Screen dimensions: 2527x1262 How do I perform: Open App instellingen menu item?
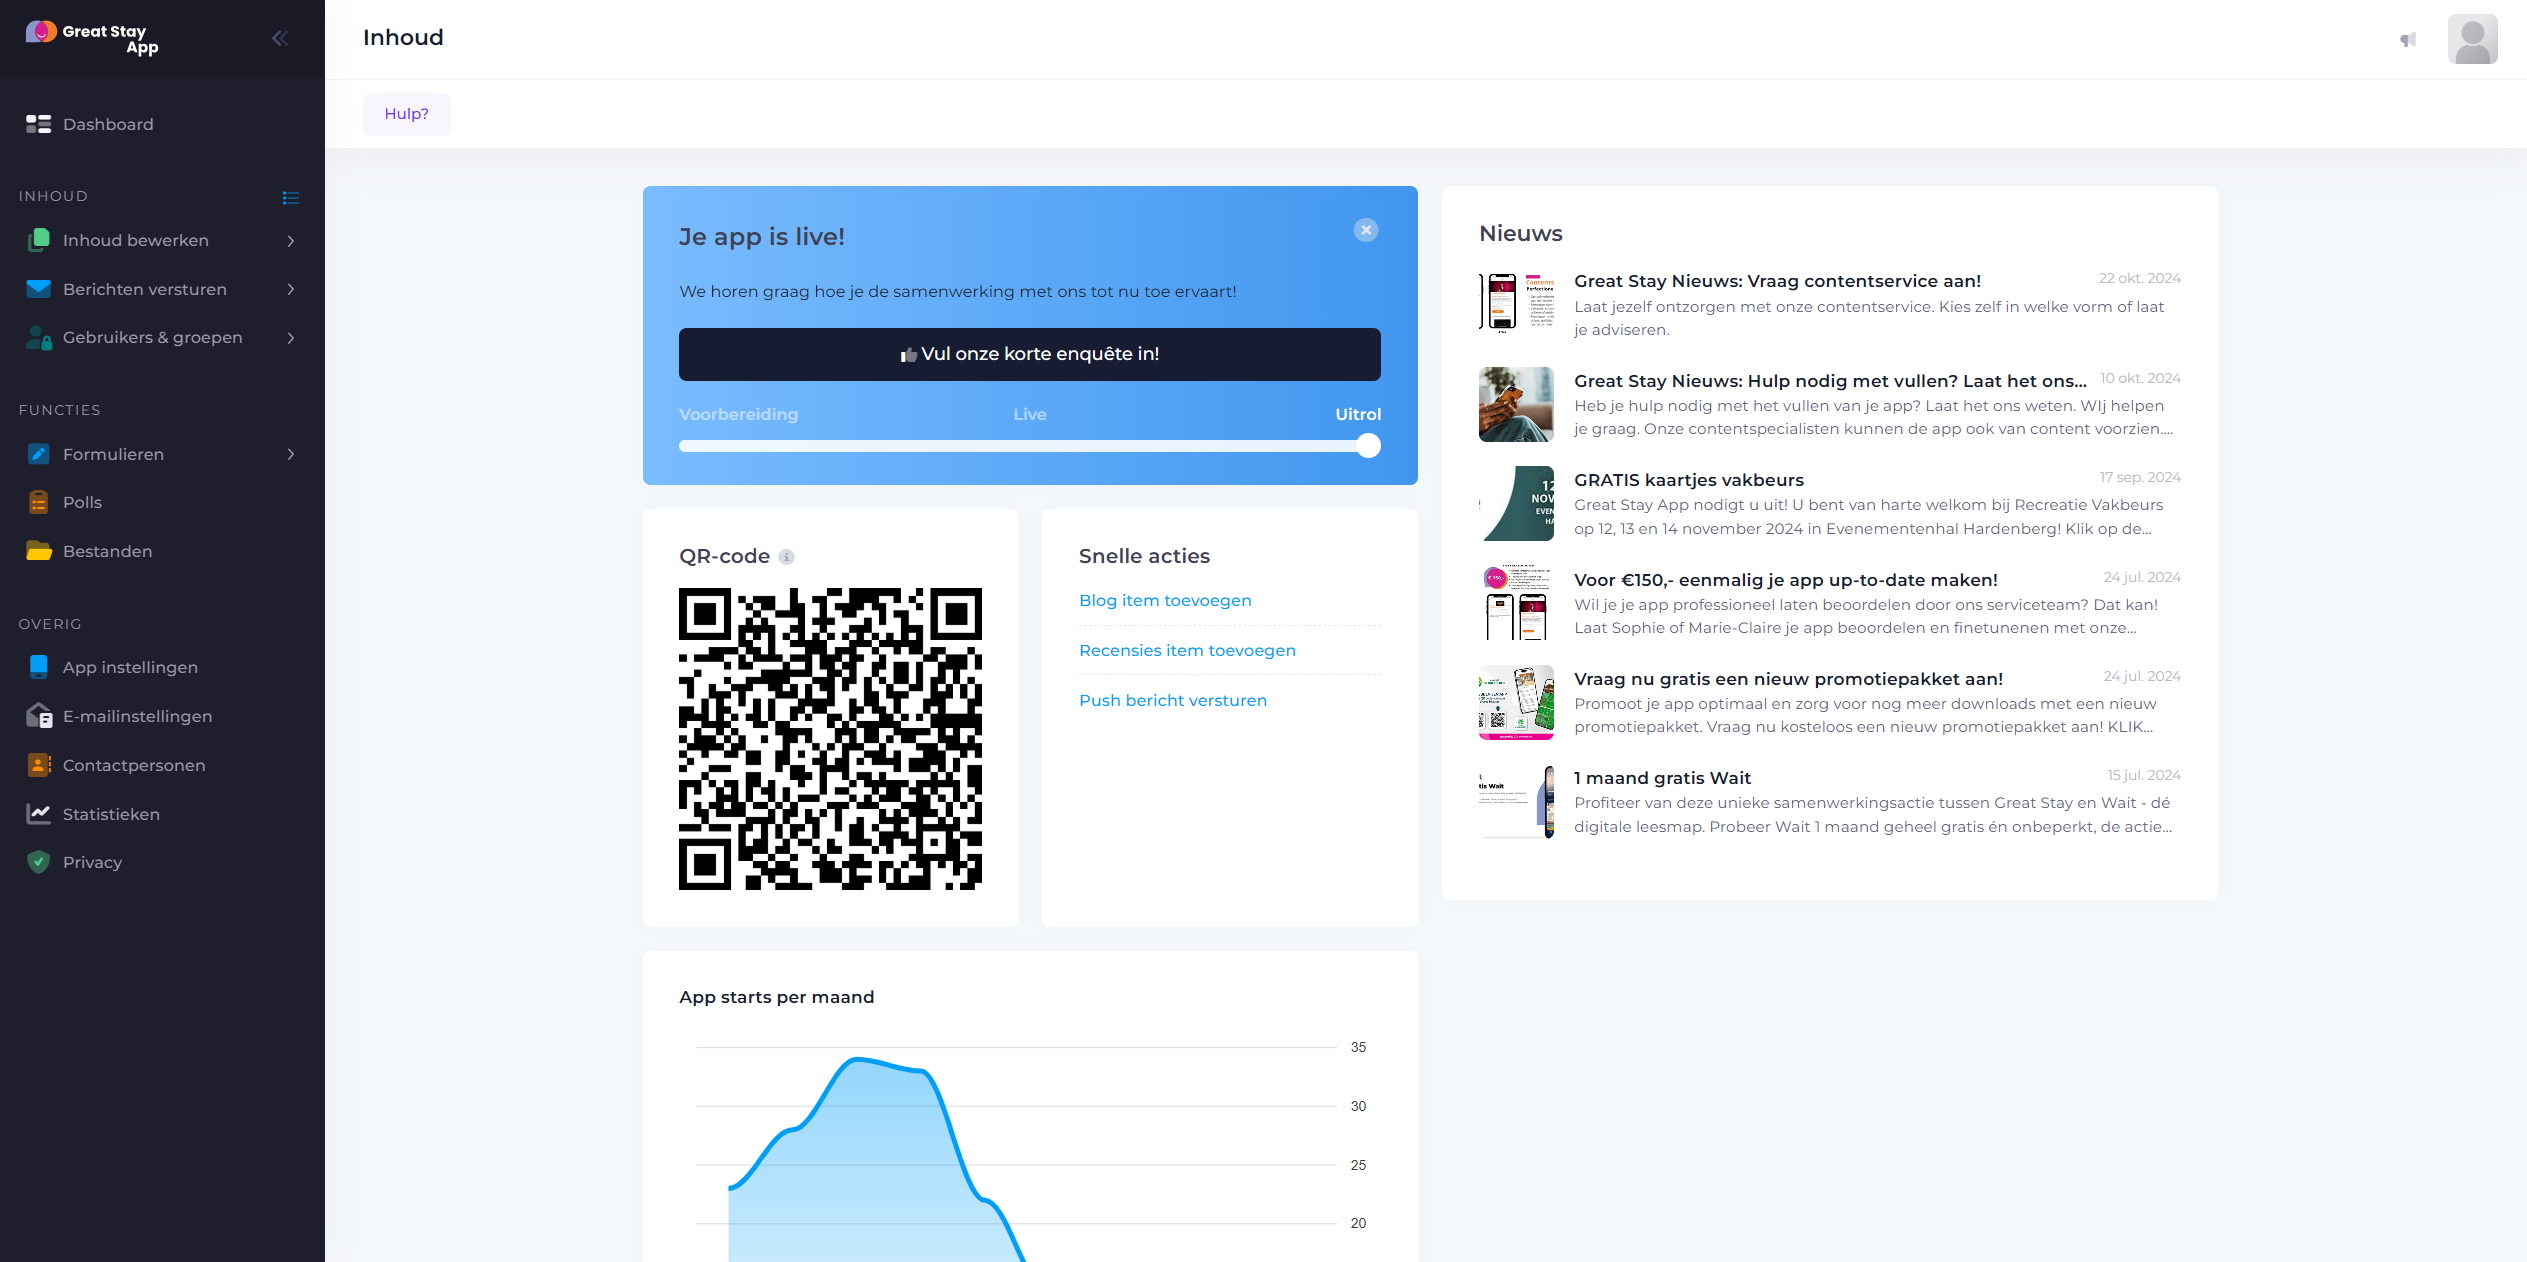pos(130,667)
